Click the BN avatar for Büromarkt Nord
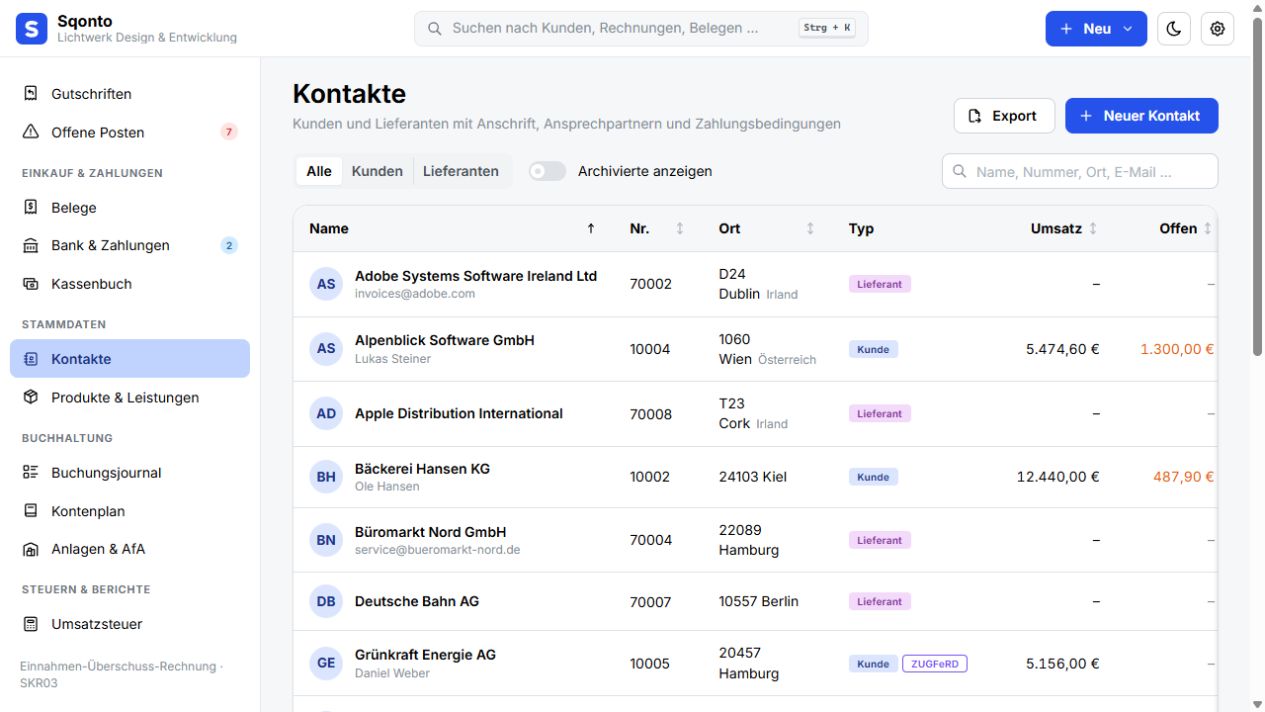Screen dimensions: 1265x712 (x=326, y=540)
